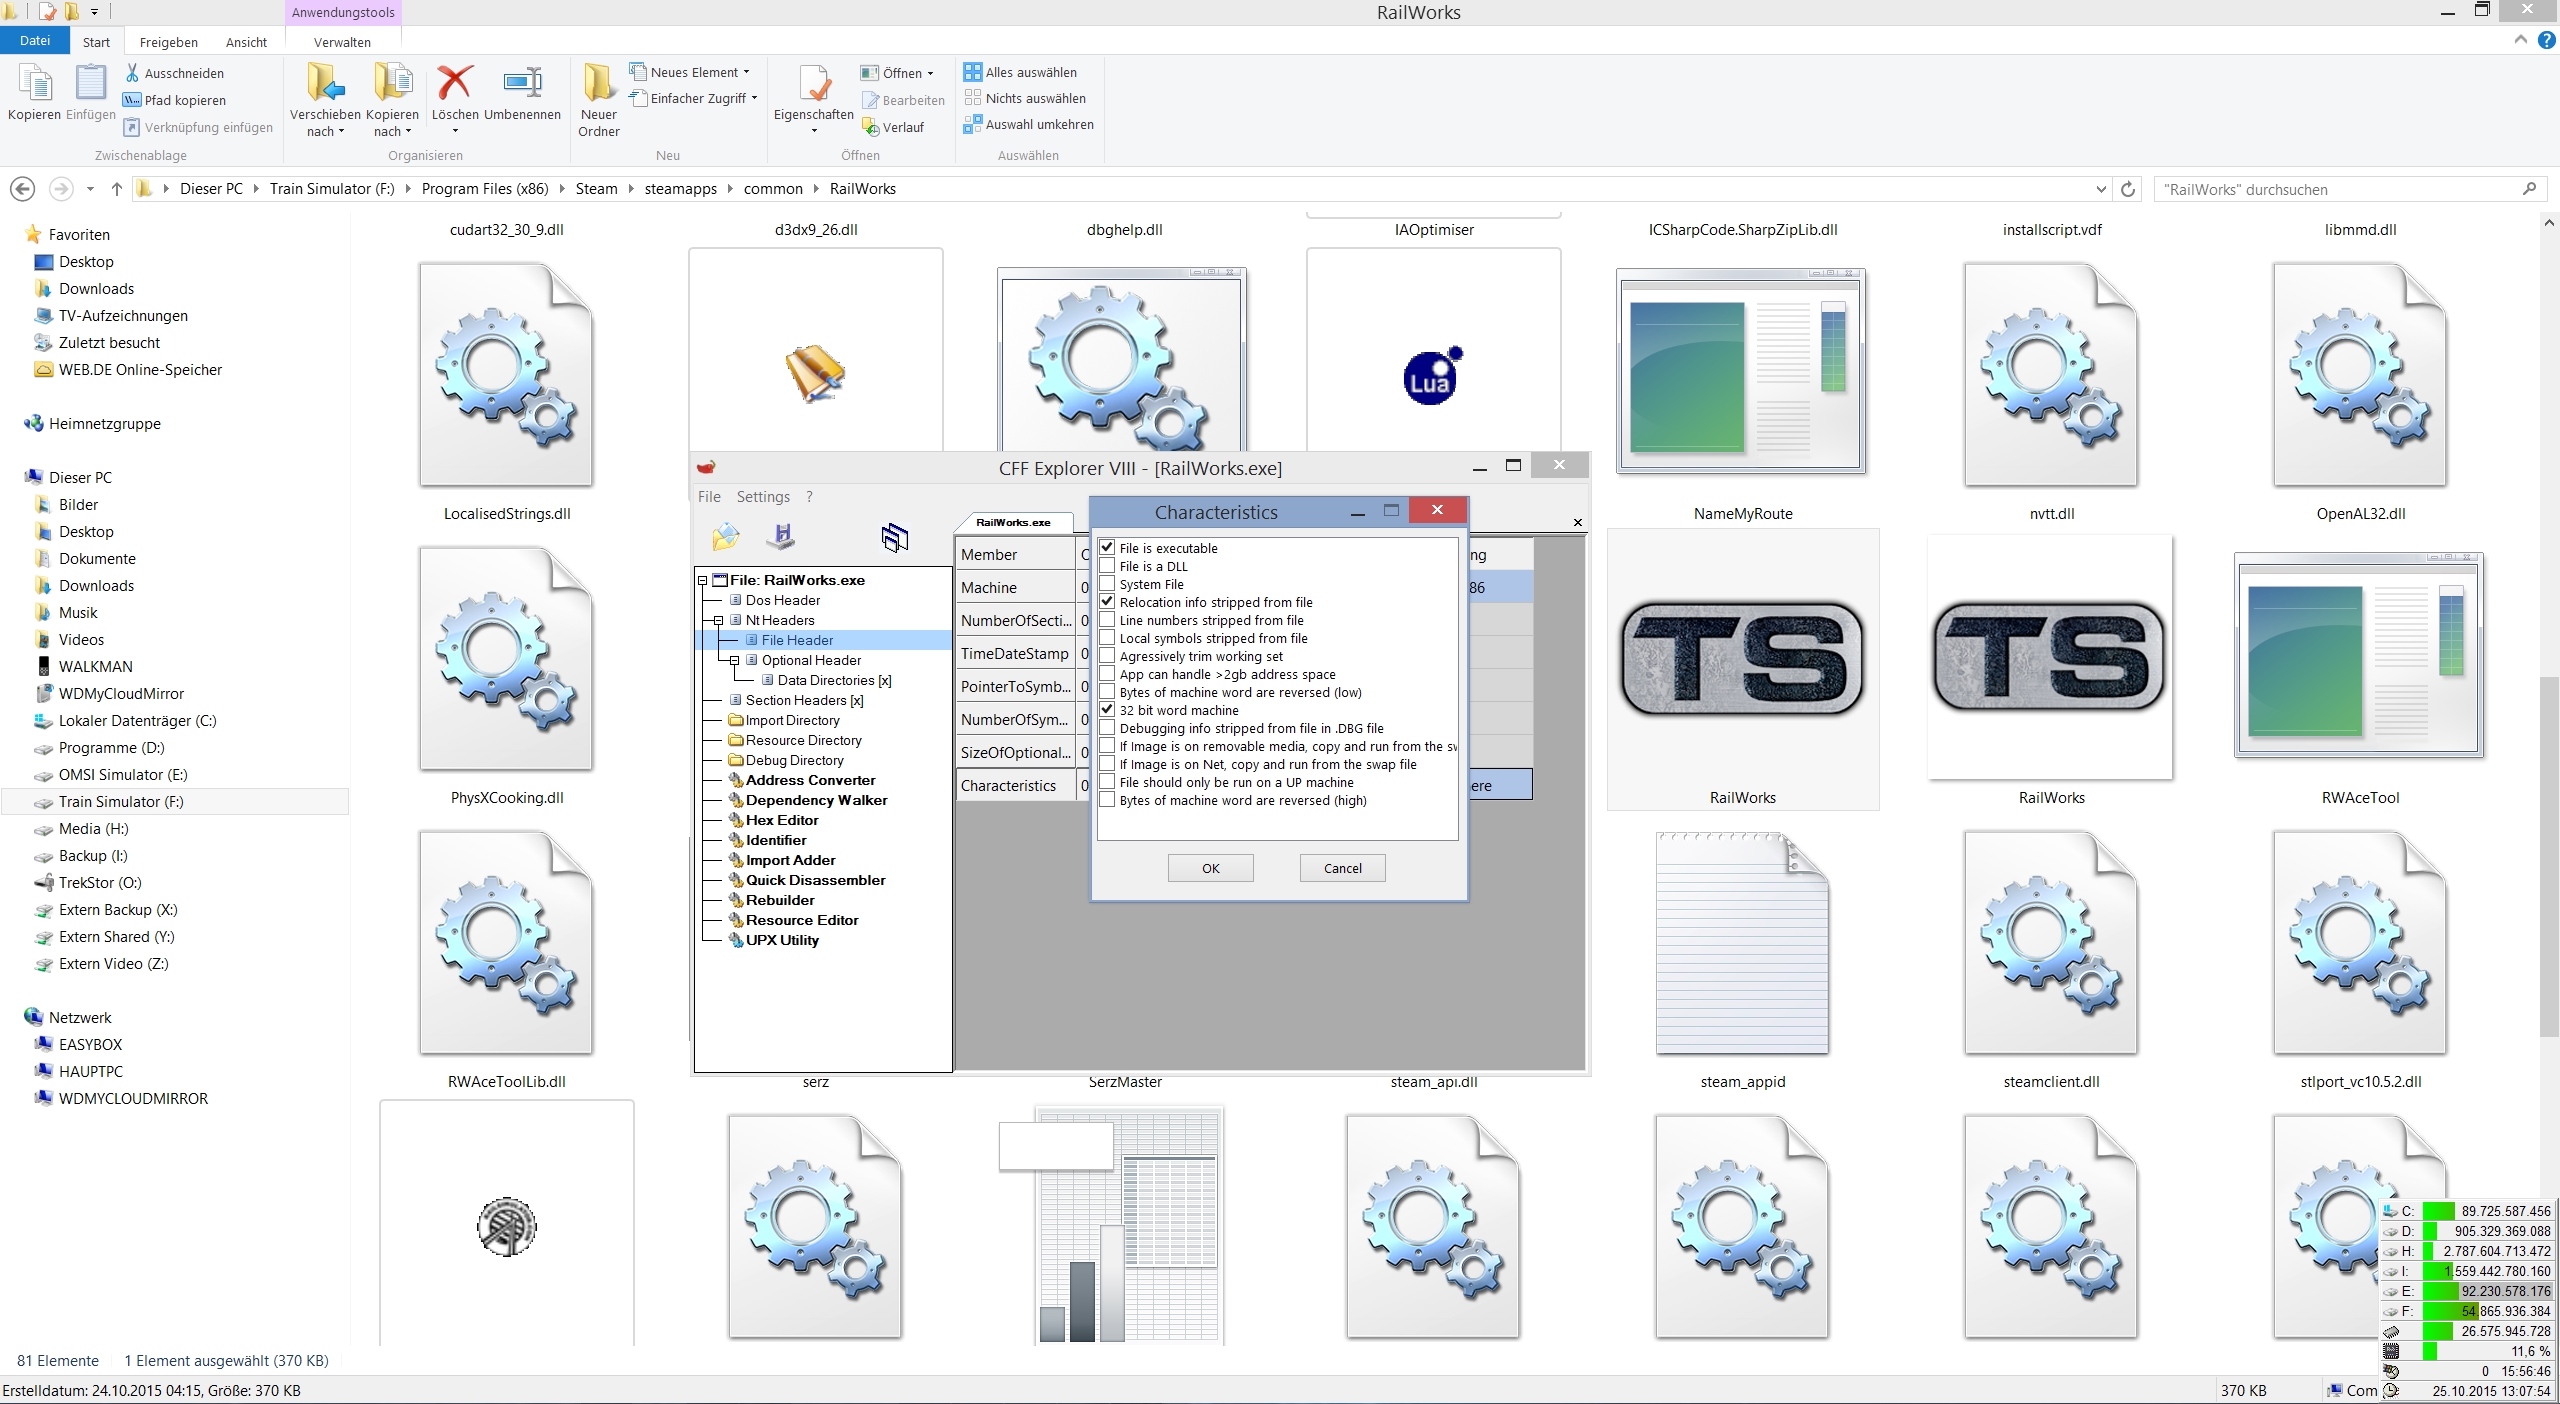This screenshot has width=2560, height=1404.
Task: Uncheck Relocation info stripped from file
Action: [x=1107, y=602]
